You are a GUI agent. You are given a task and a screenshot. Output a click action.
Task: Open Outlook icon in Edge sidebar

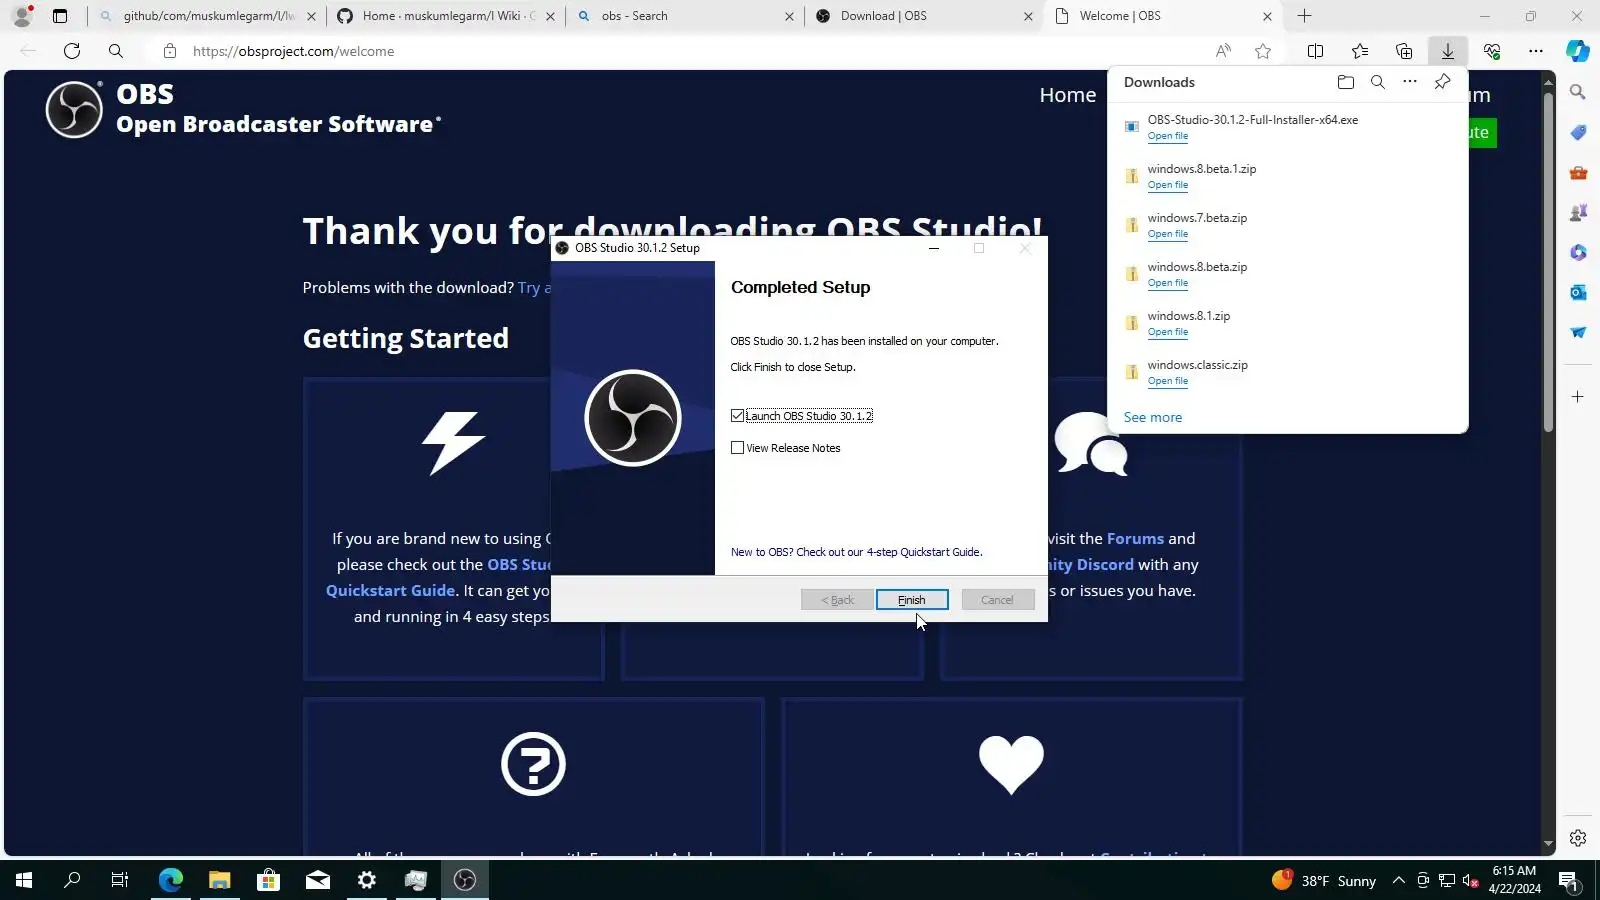[1578, 292]
